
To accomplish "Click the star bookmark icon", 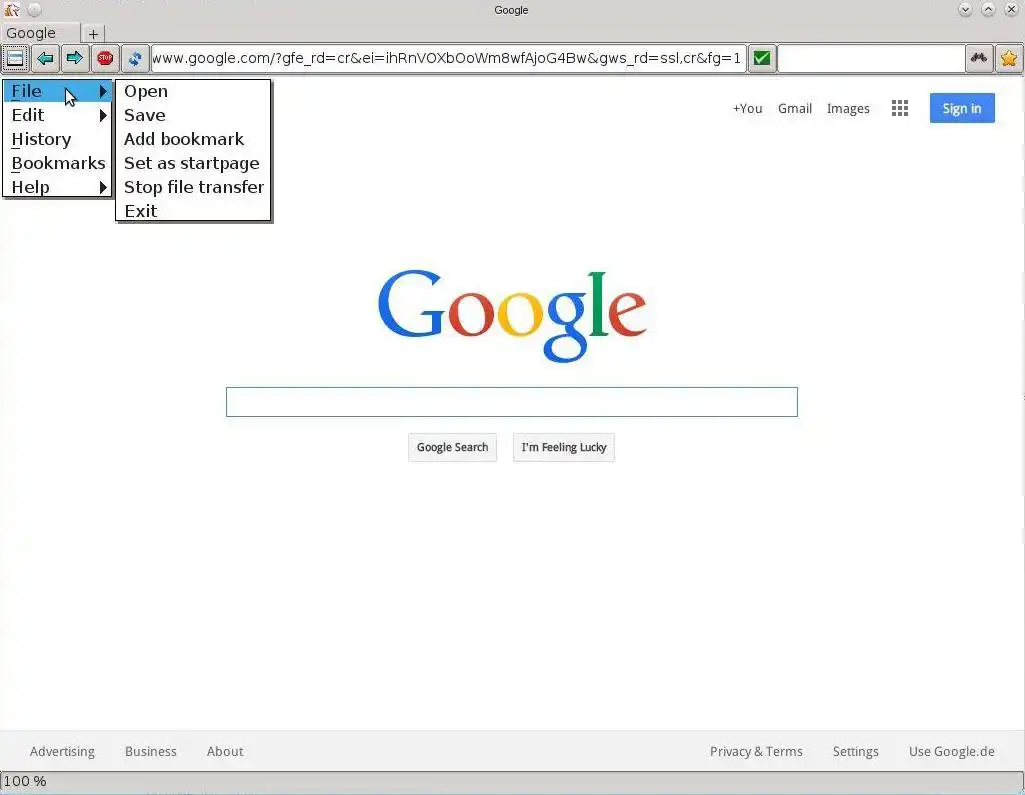I will click(1009, 58).
